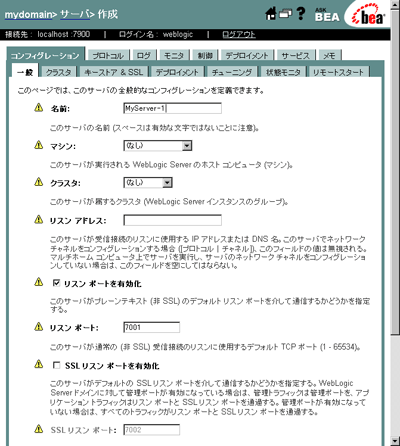Open the クラスタ sub-tab

pyautogui.click(x=59, y=72)
